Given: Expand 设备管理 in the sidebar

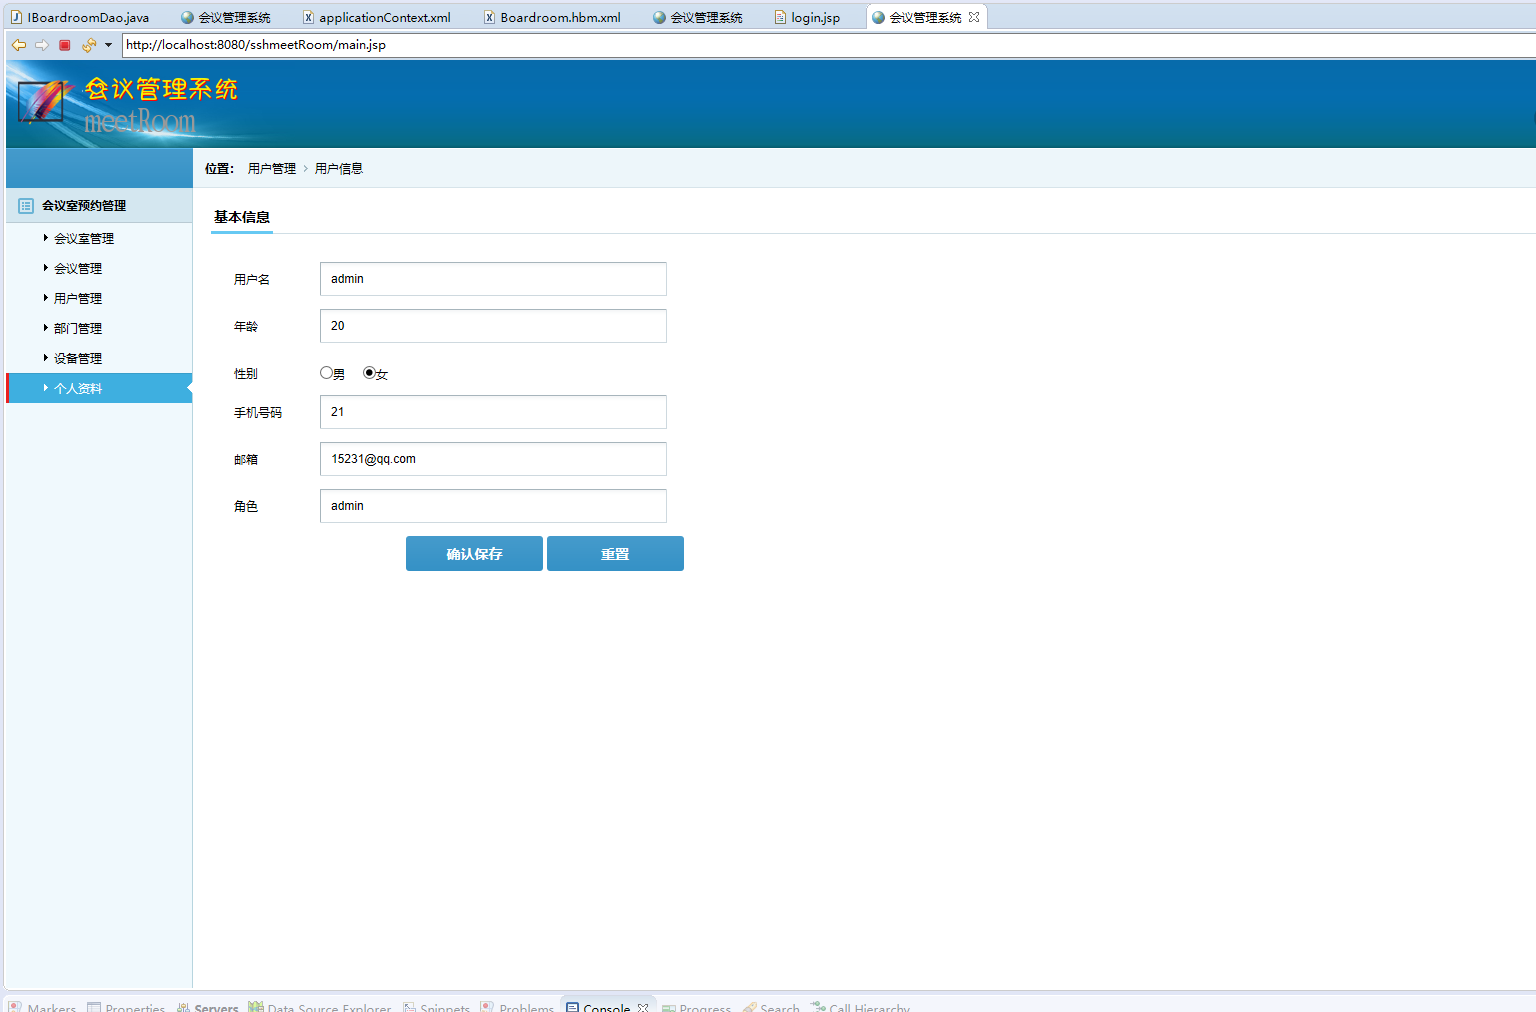Looking at the screenshot, I should coord(78,358).
